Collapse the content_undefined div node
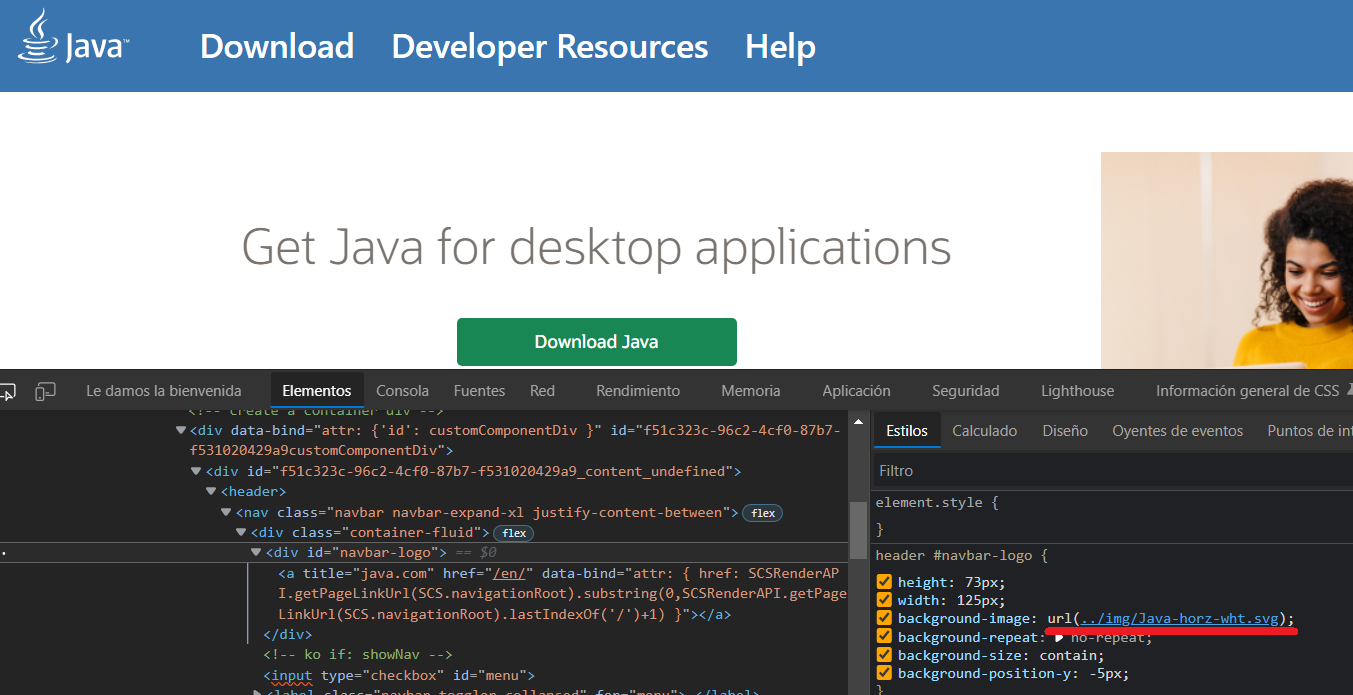The width and height of the screenshot is (1353, 695). click(197, 471)
